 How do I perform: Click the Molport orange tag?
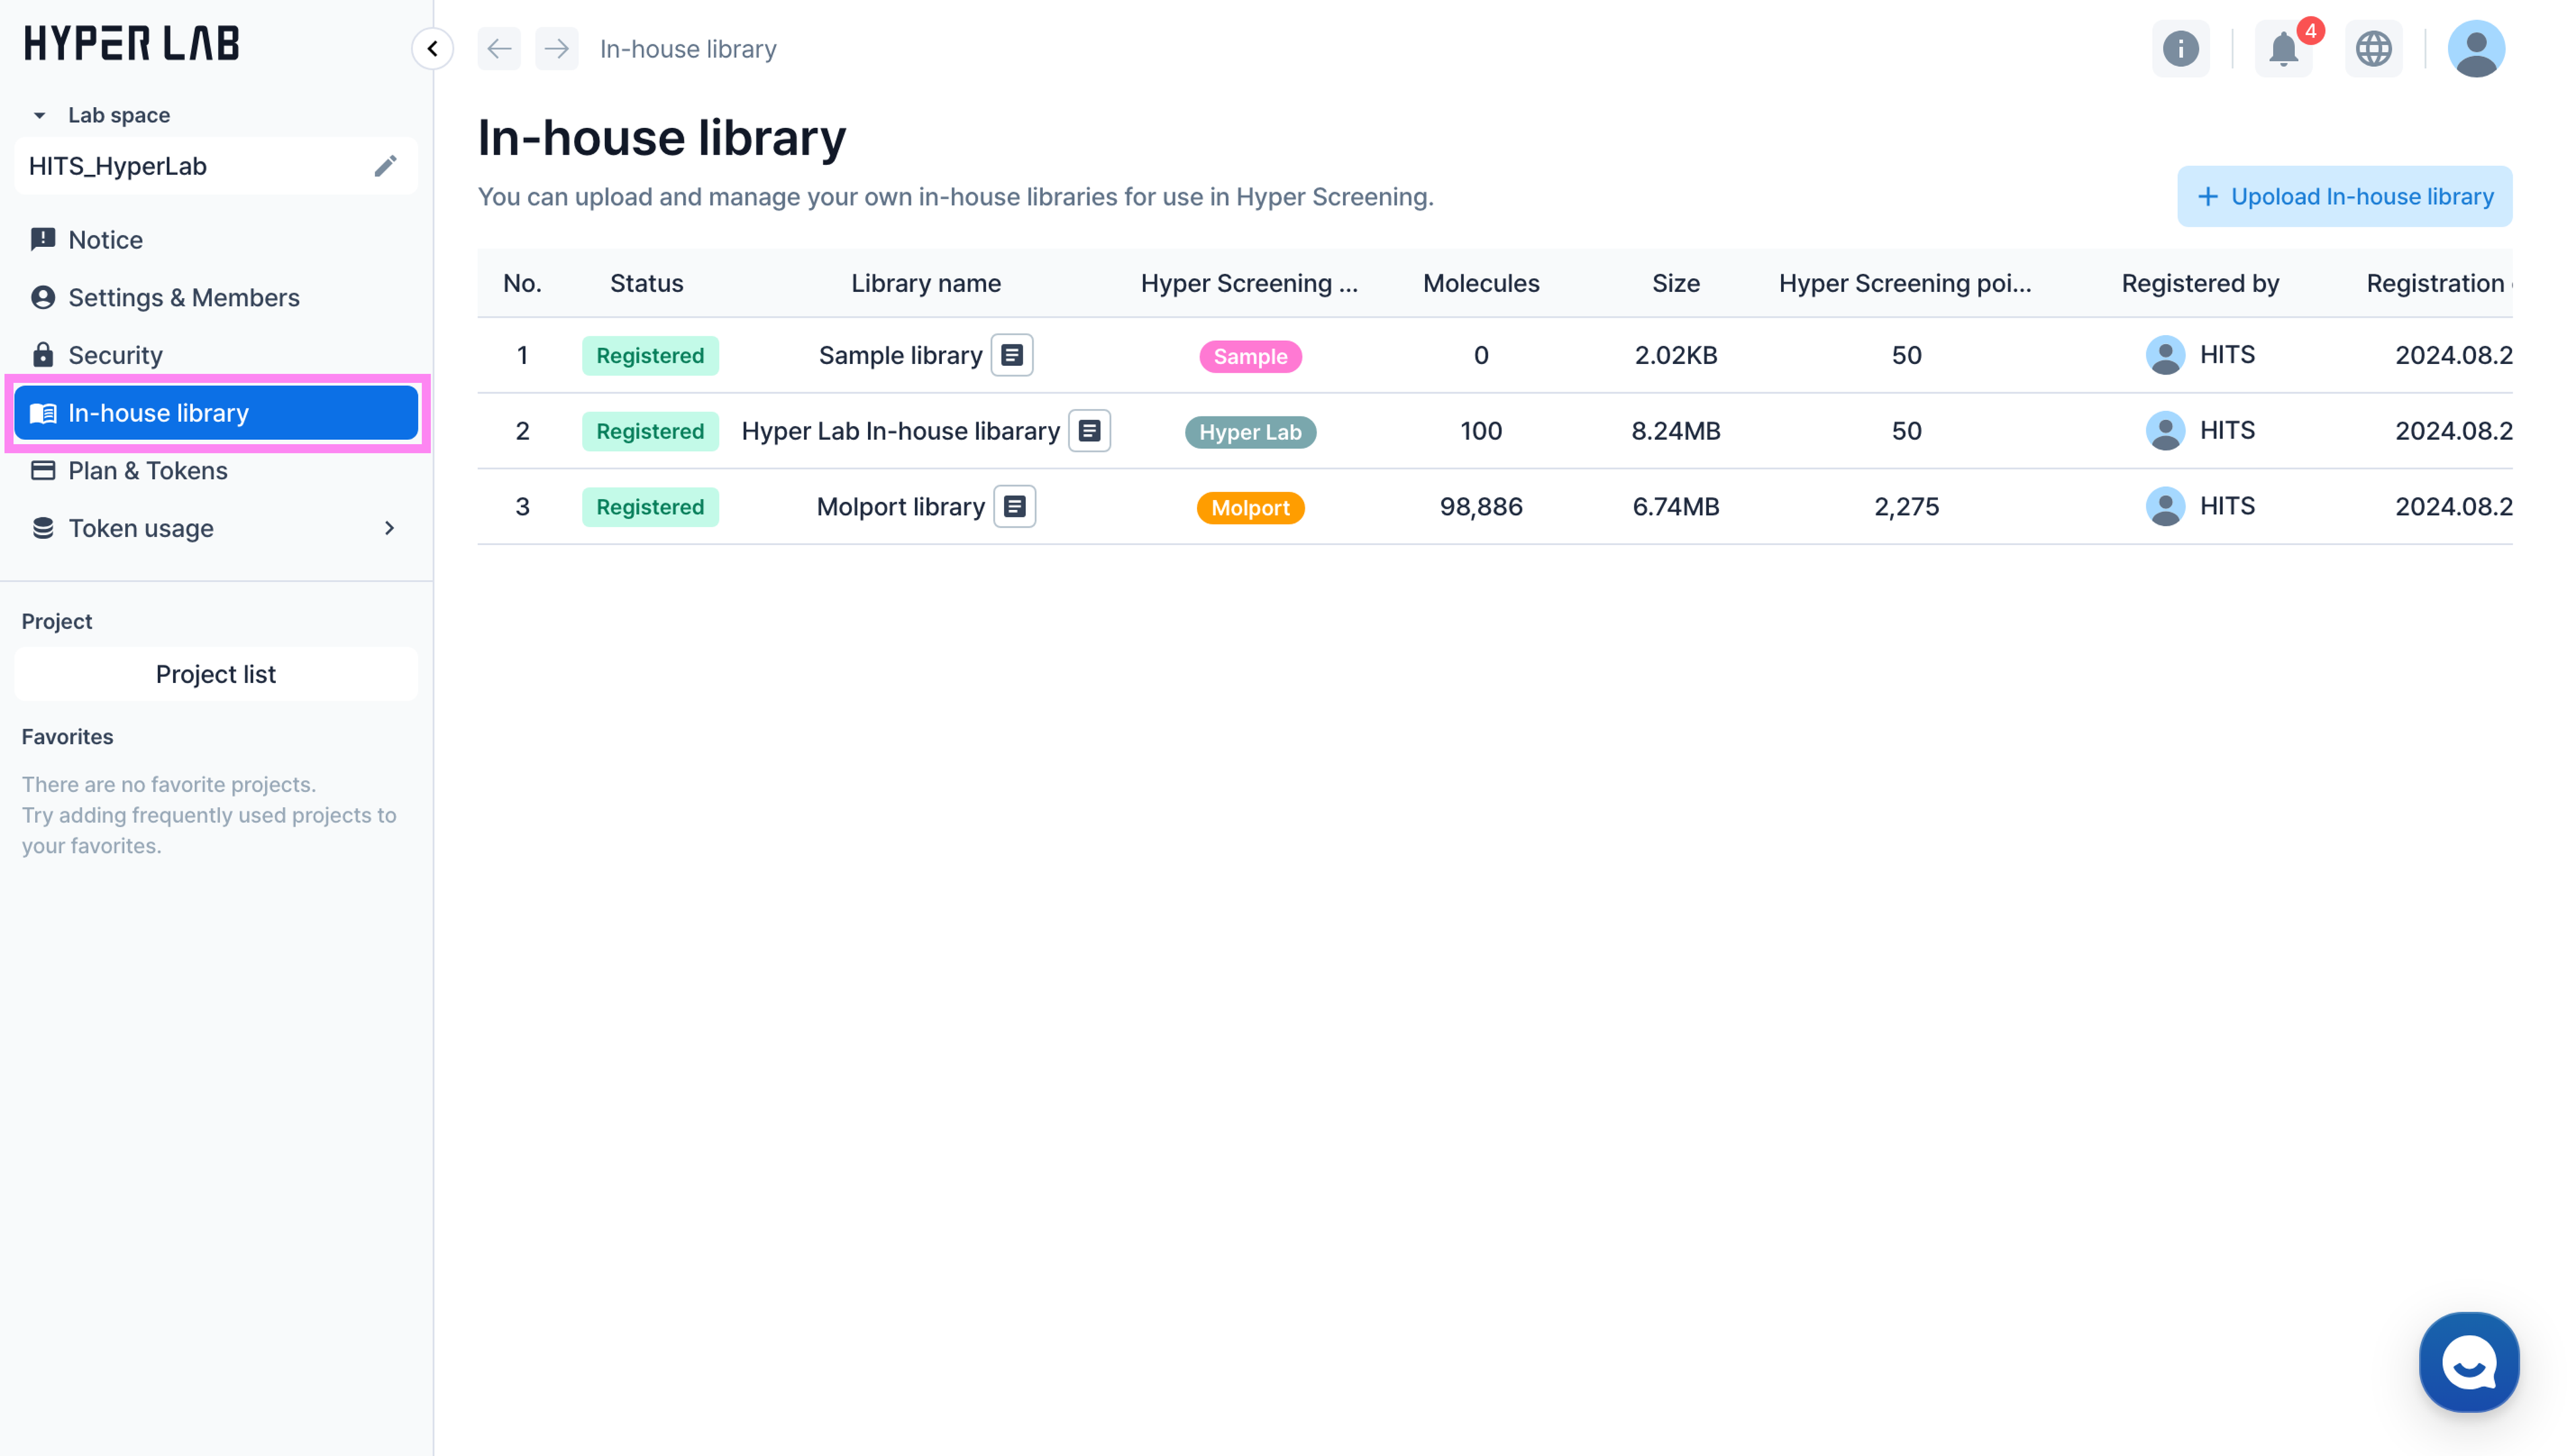tap(1250, 508)
